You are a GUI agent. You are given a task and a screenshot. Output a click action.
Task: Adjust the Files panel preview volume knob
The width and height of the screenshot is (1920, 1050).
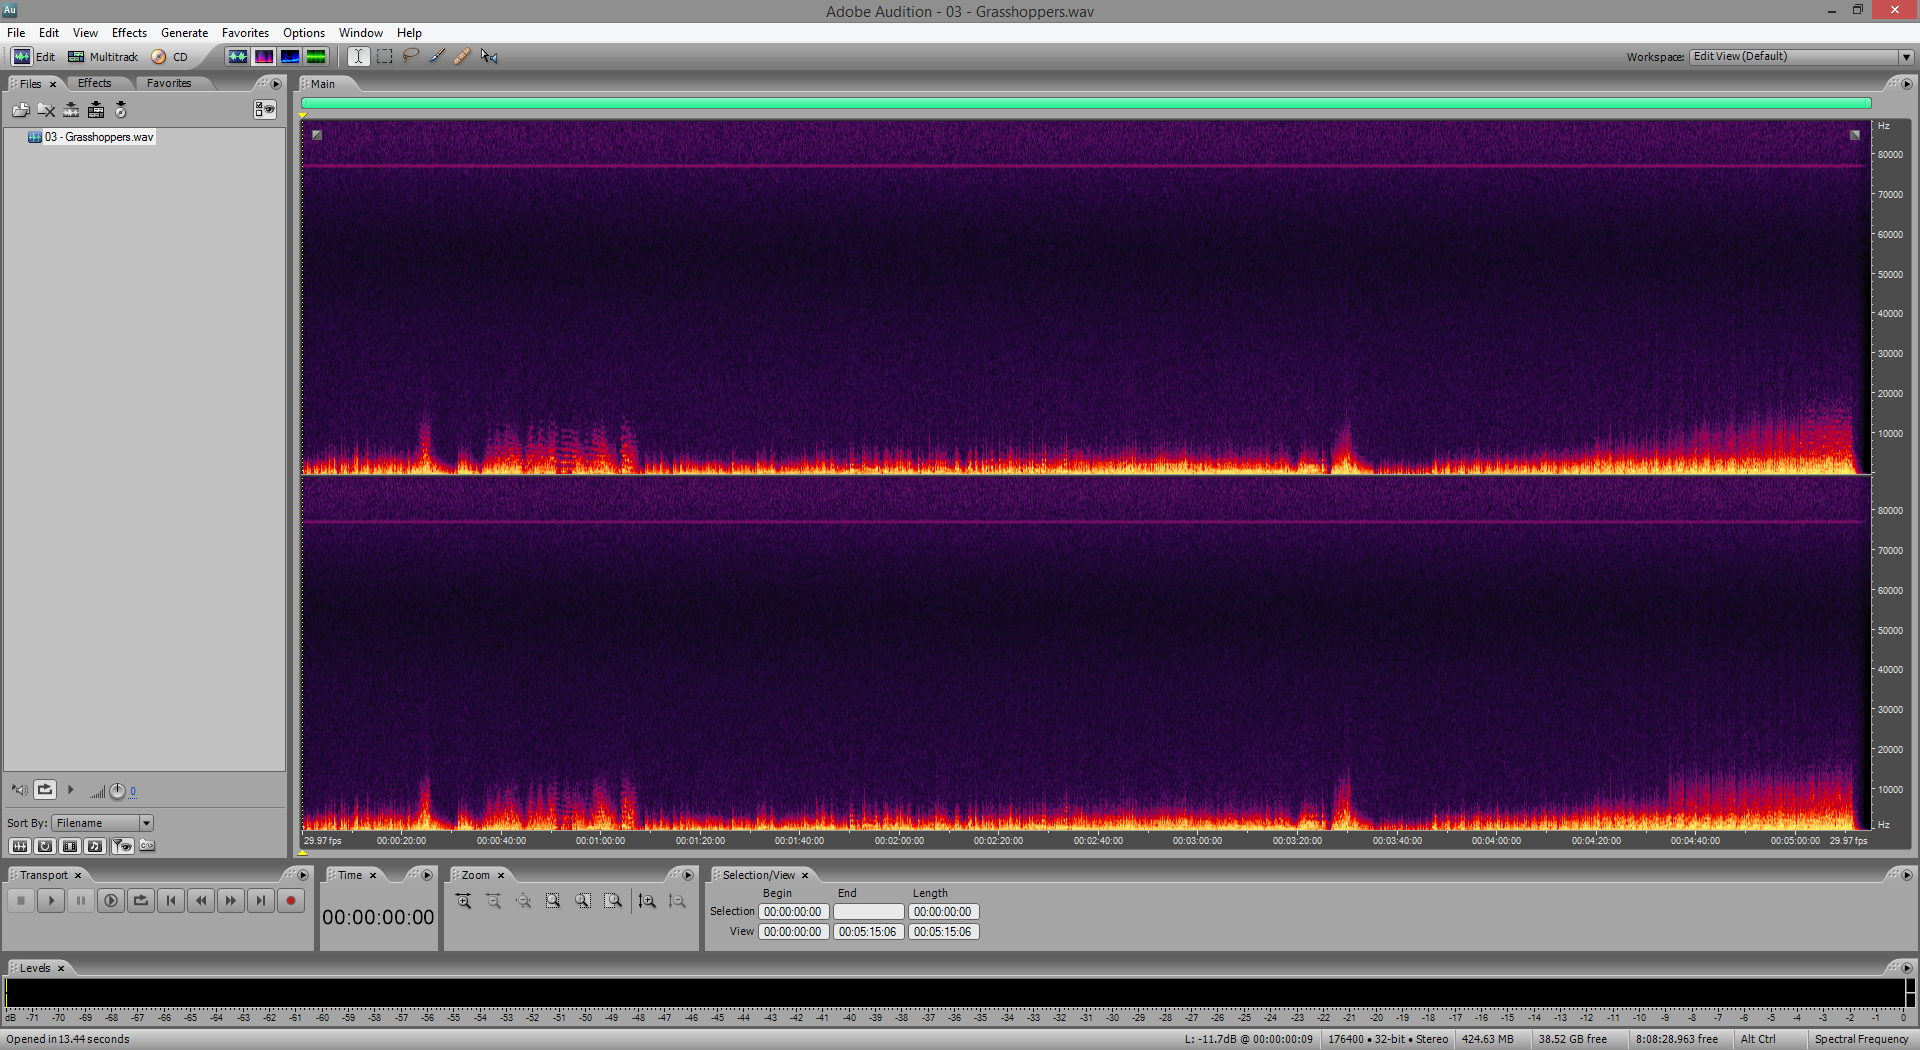[x=117, y=791]
